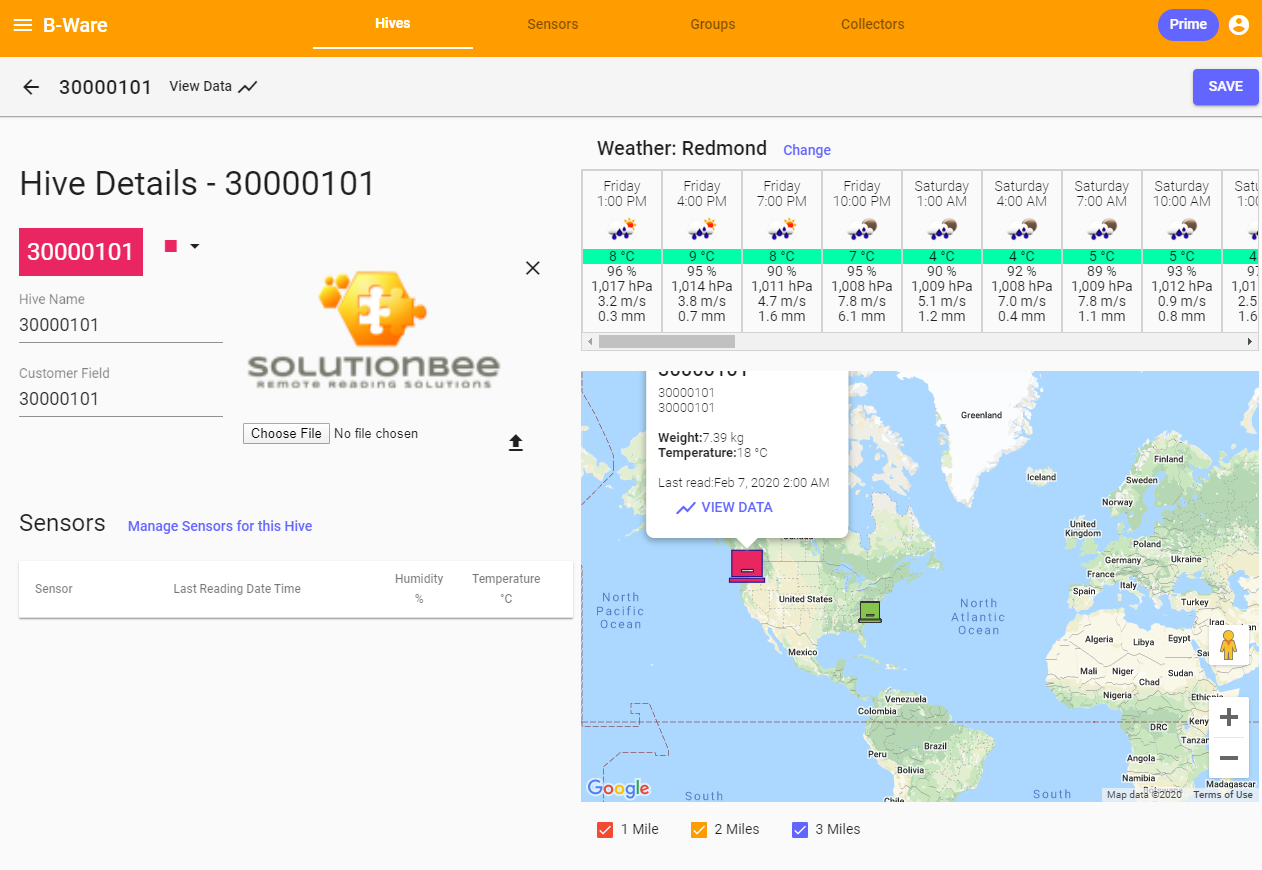Open the user account profile icon
The height and width of the screenshot is (870, 1262).
point(1239,25)
